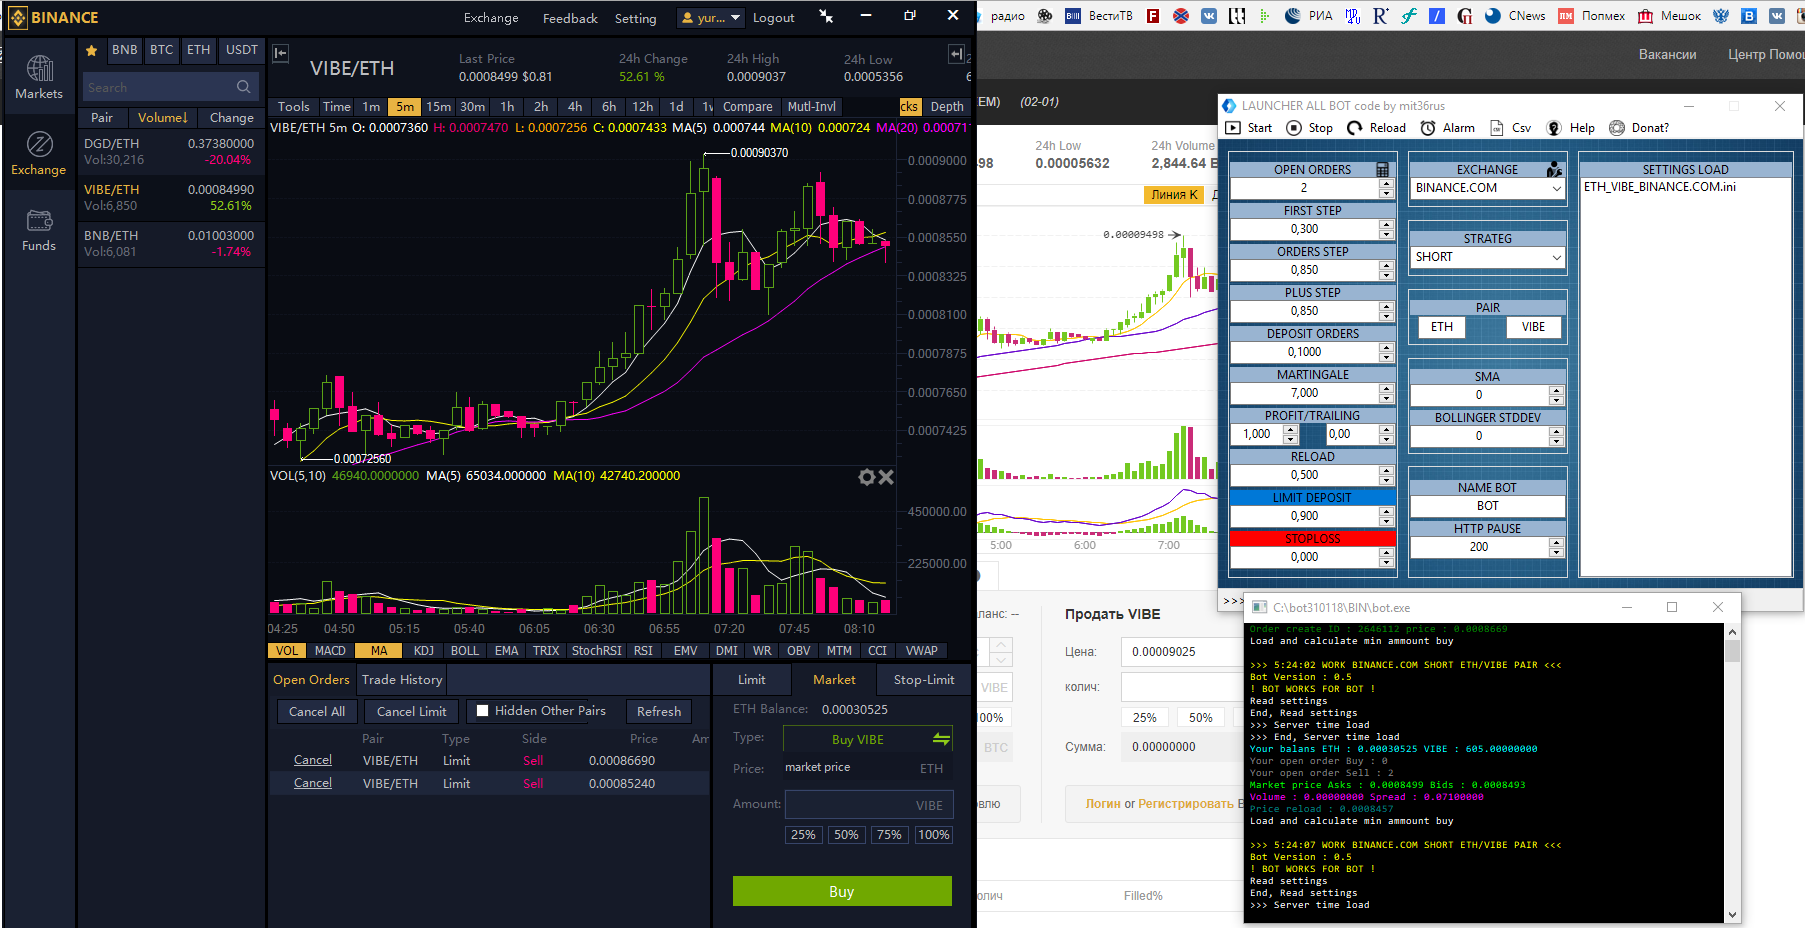Click the Reload icon in bot launcher
The image size is (1805, 928).
click(x=1355, y=128)
